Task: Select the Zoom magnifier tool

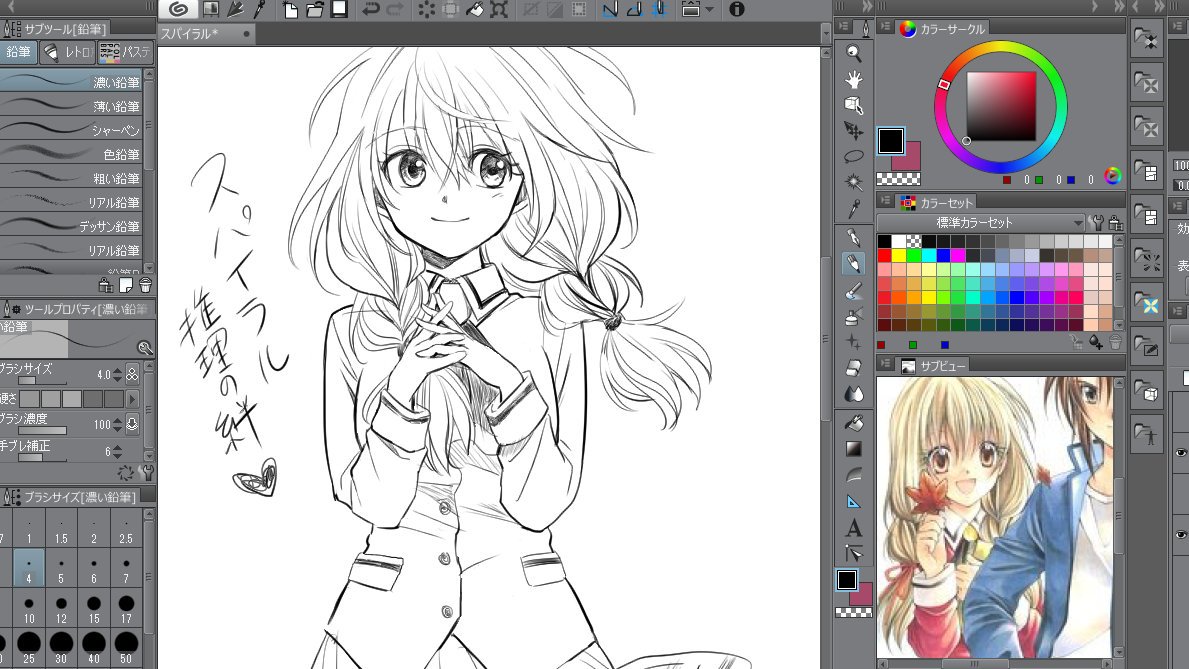Action: [854, 53]
